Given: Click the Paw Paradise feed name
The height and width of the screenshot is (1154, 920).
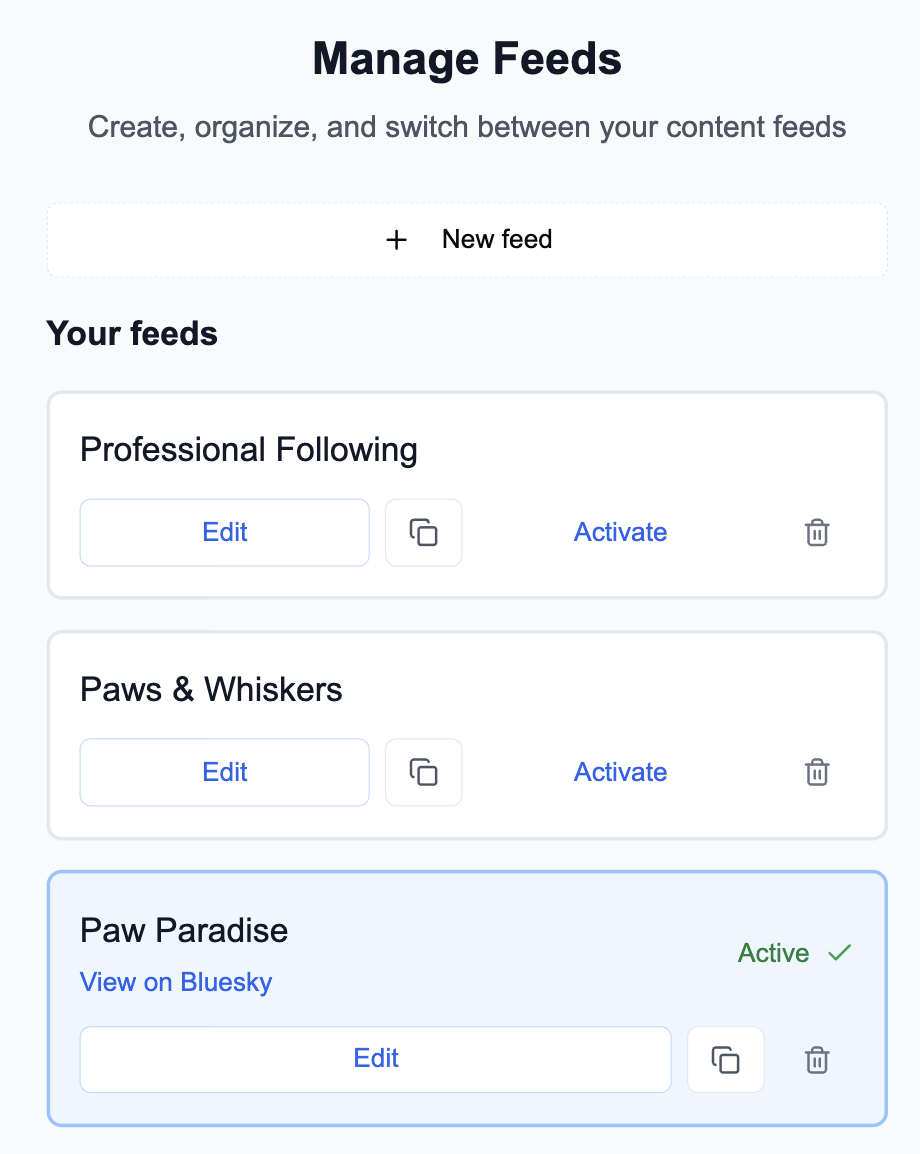Looking at the screenshot, I should point(184,931).
